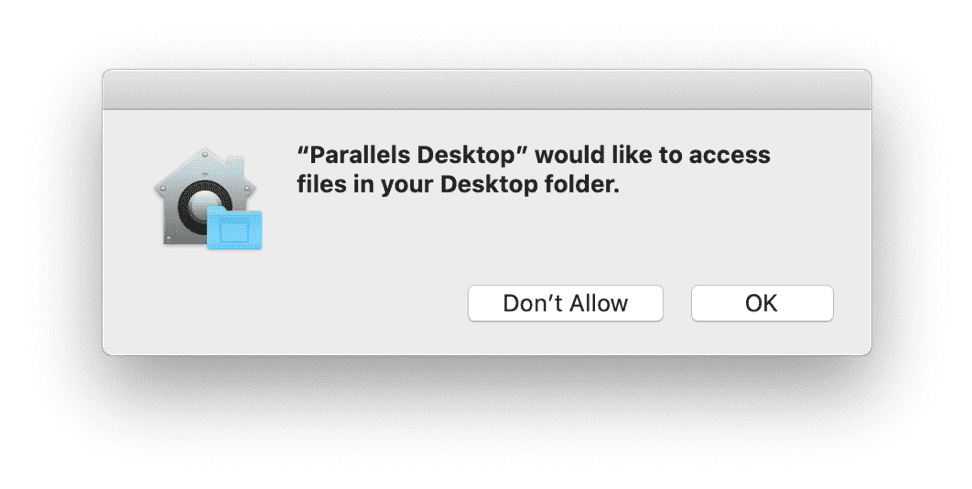Click the Don't Allow button

565,303
